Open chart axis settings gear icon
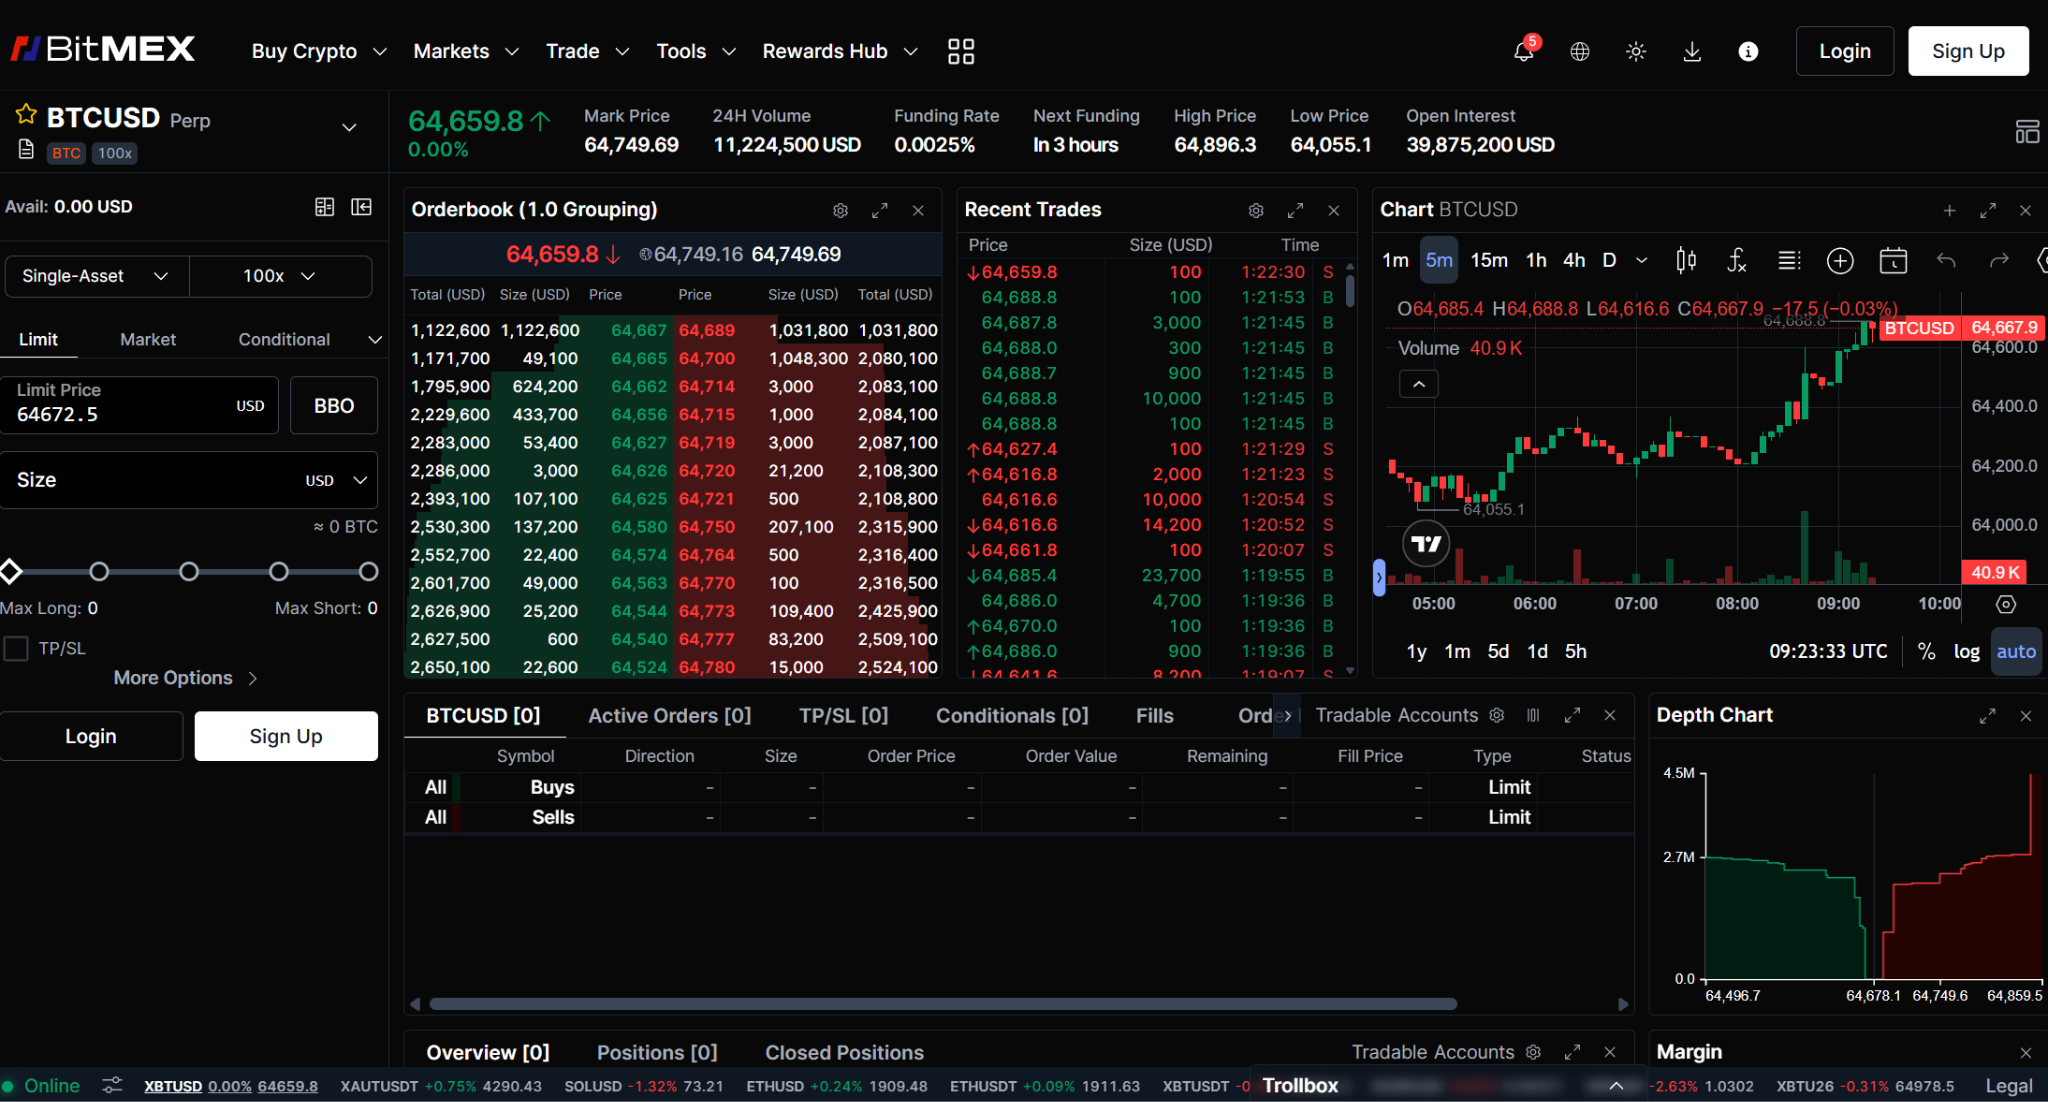 click(x=2006, y=604)
